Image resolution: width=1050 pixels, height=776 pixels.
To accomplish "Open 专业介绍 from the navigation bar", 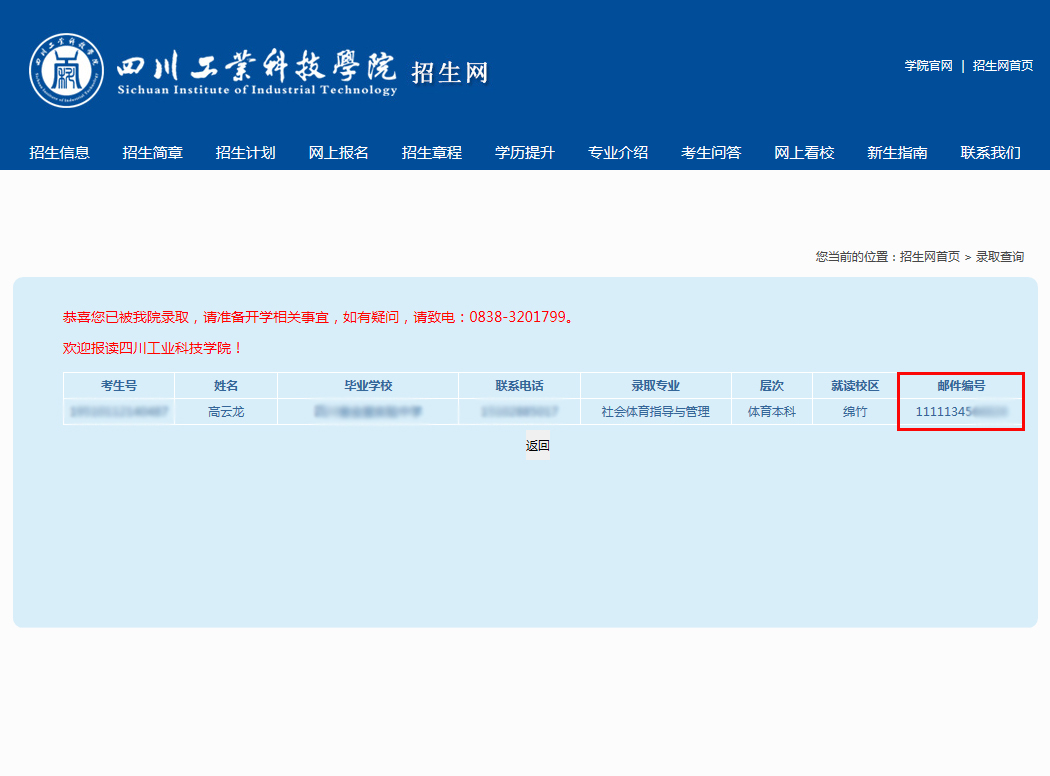I will pyautogui.click(x=618, y=153).
